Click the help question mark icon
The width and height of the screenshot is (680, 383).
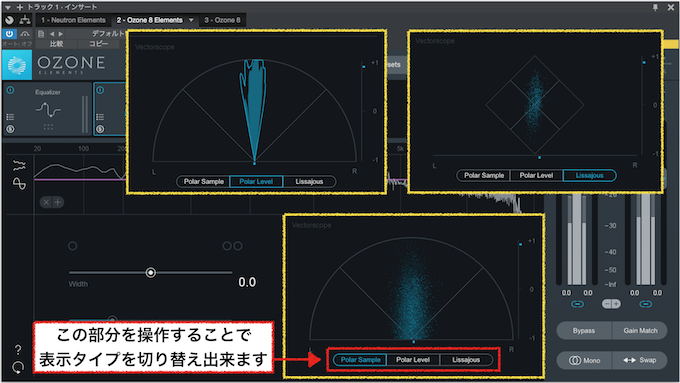coord(18,350)
